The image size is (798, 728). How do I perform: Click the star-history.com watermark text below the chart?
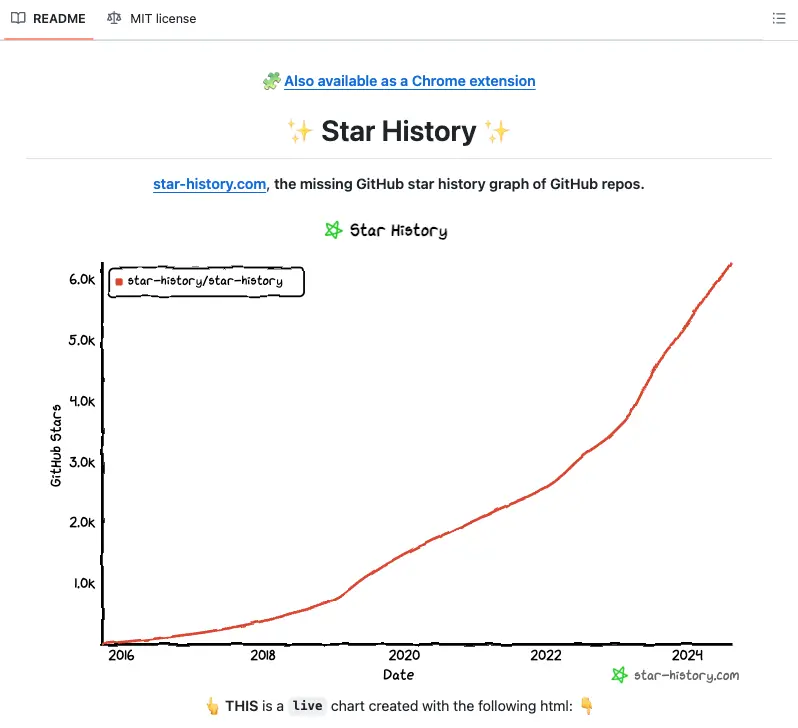(x=686, y=675)
